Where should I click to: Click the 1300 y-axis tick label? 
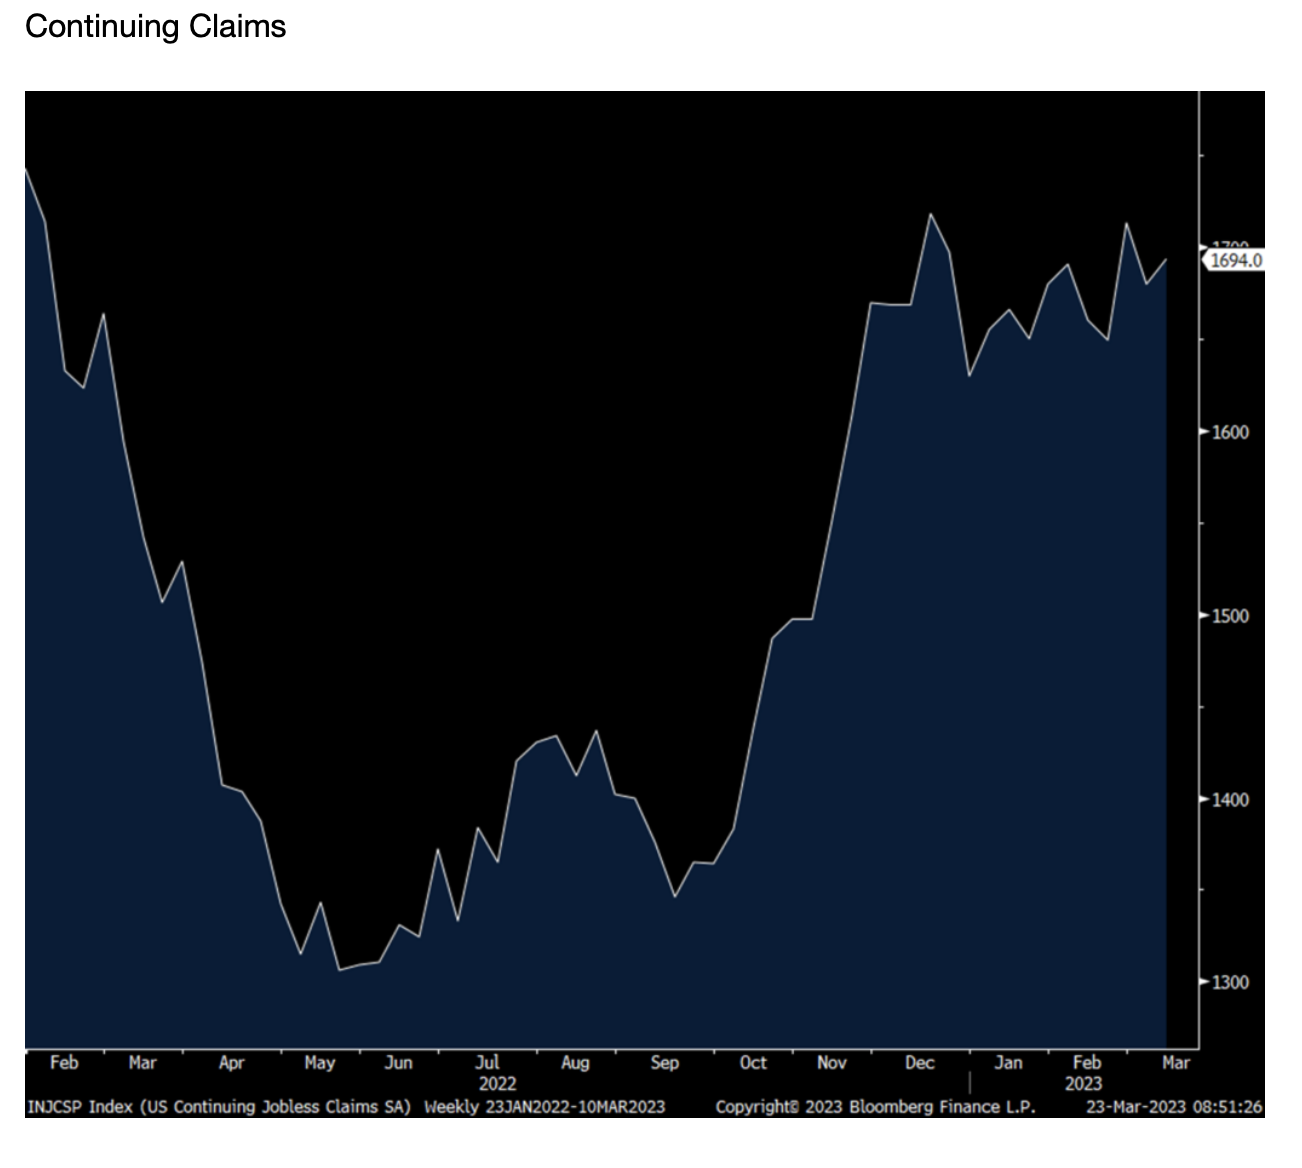1232,983
